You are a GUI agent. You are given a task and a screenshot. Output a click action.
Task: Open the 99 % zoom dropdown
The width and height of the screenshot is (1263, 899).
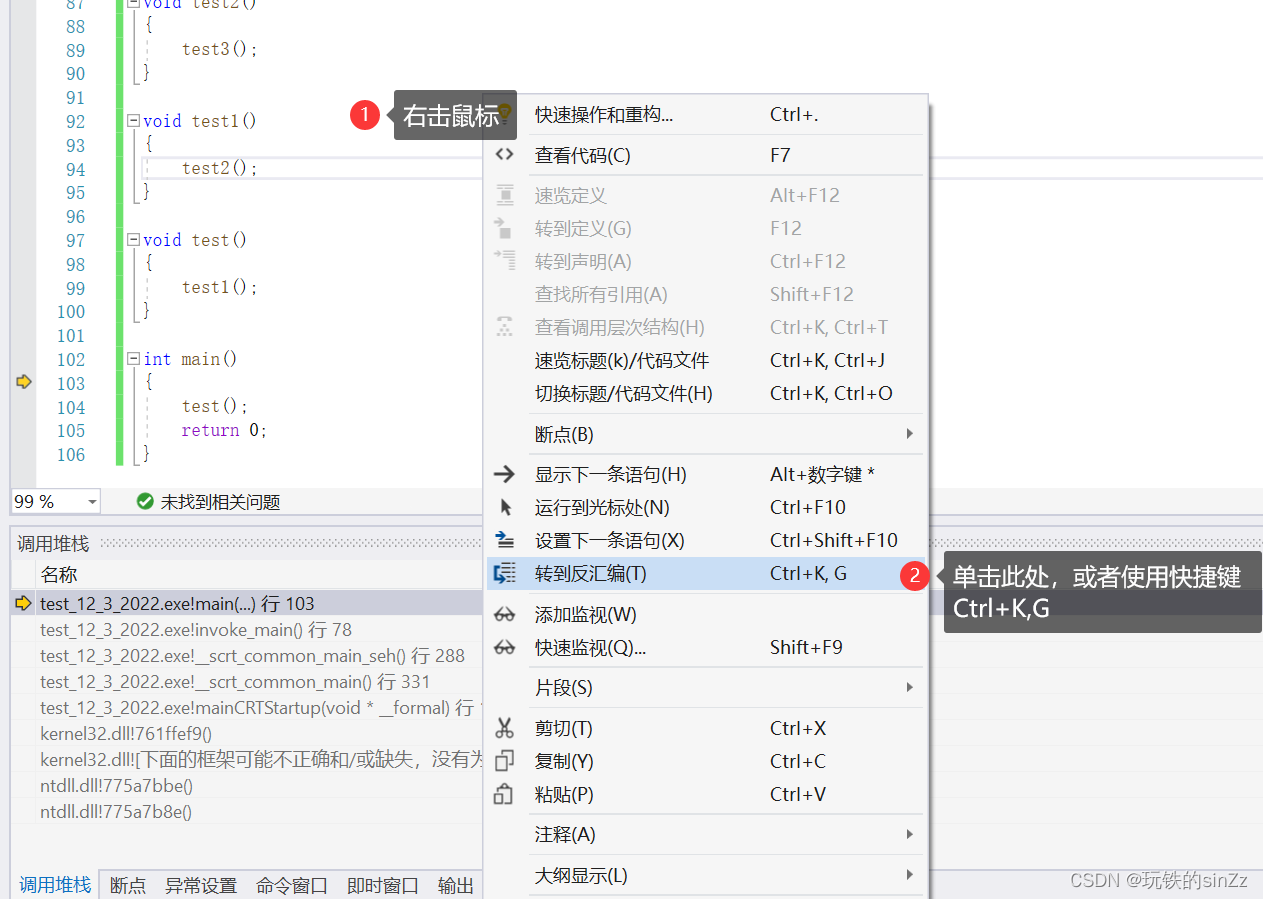92,502
